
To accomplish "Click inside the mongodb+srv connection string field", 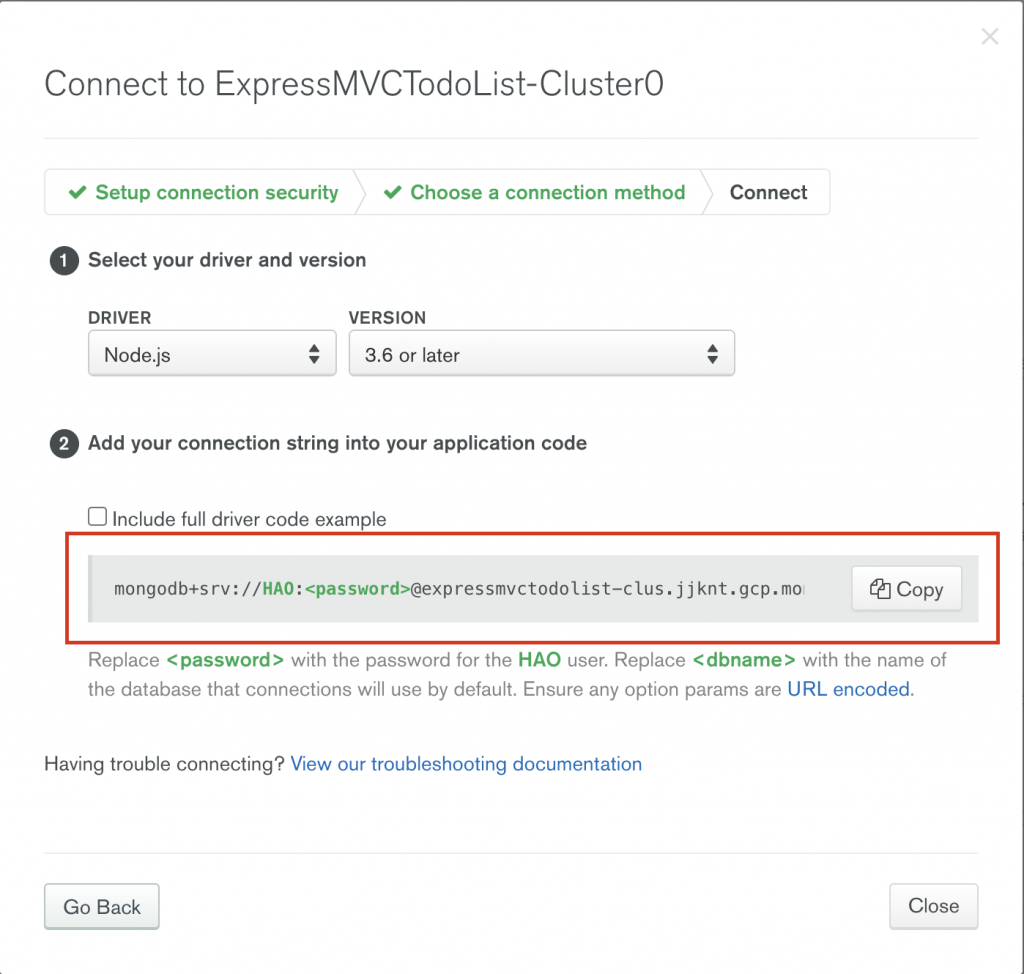I will click(x=460, y=589).
